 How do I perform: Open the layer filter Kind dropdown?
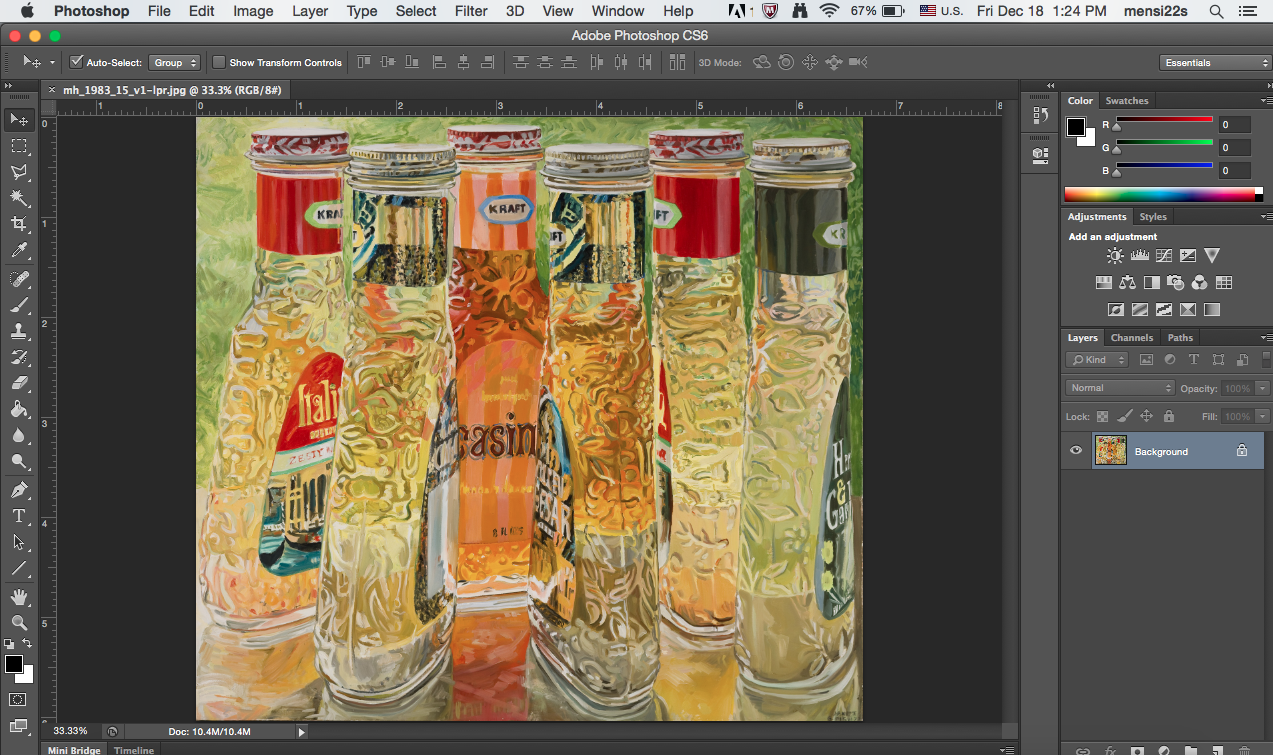[1097, 360]
